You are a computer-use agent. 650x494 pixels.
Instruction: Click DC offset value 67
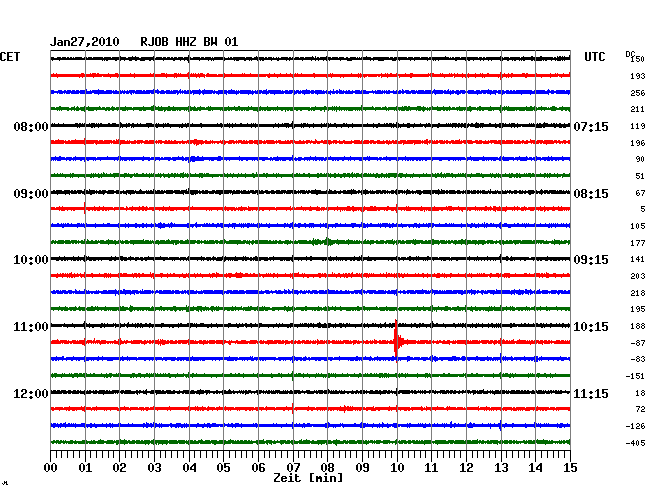pos(640,193)
